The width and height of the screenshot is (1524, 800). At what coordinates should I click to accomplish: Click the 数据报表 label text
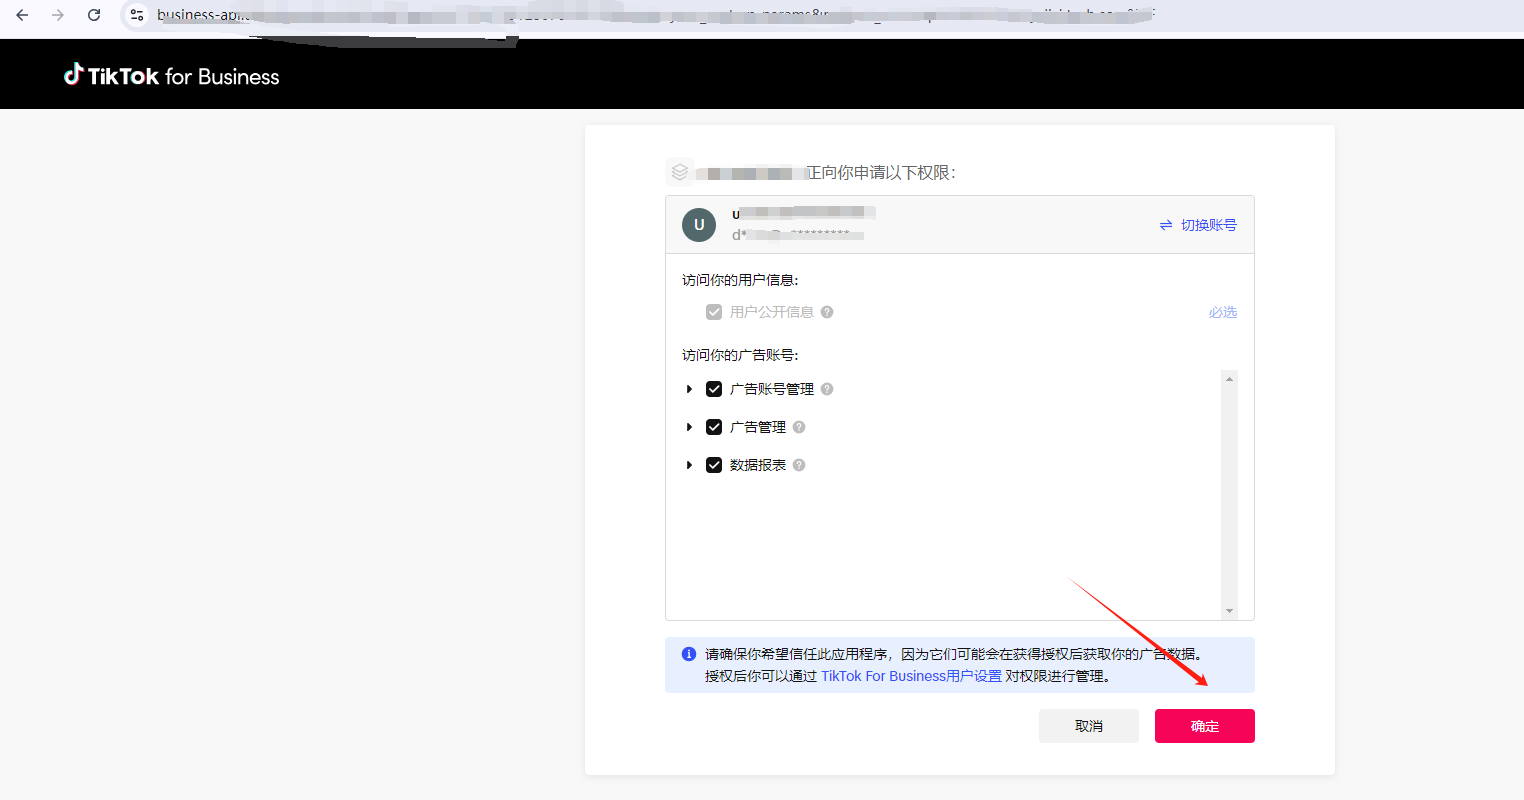point(758,465)
